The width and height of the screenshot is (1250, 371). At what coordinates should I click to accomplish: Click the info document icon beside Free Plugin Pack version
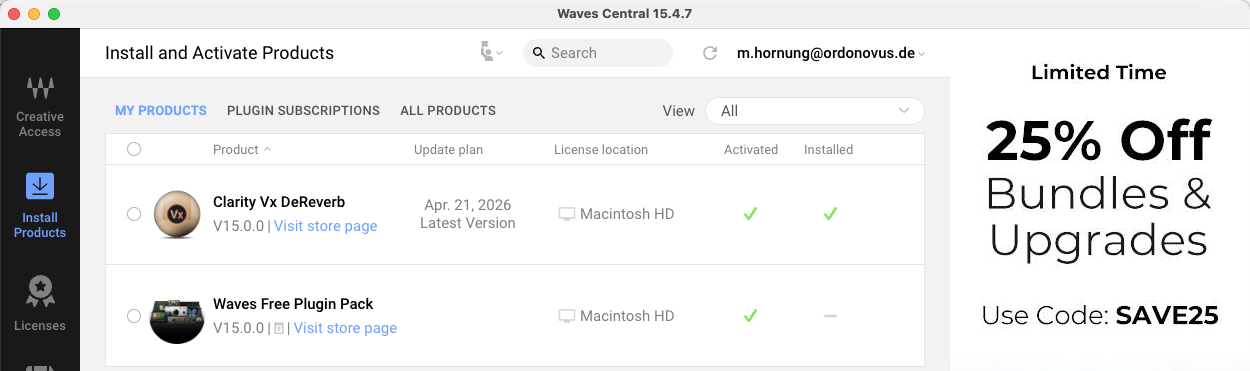click(x=279, y=328)
